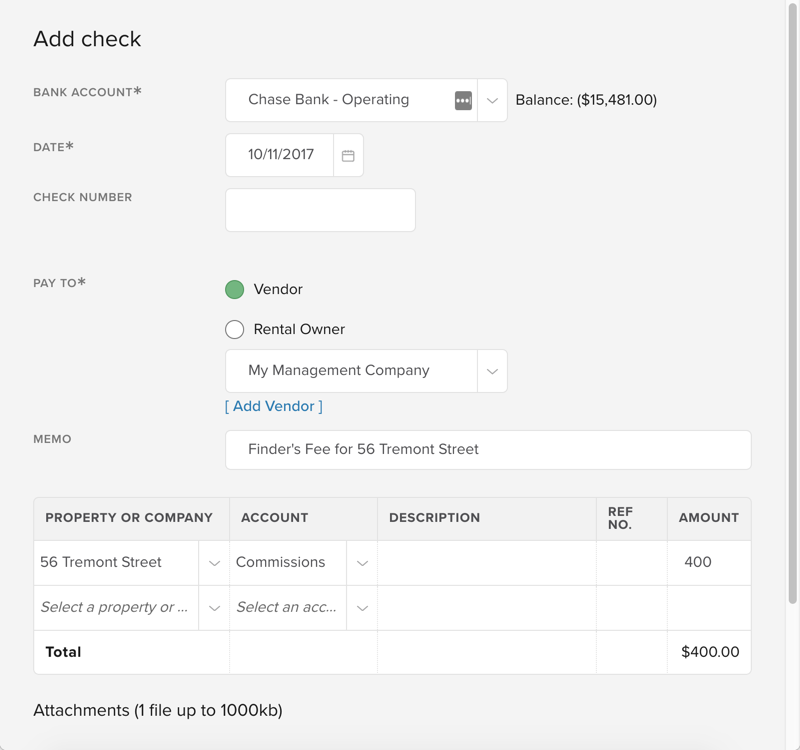Select the Rental Owner radio button
This screenshot has height=750, width=800.
pyautogui.click(x=234, y=329)
